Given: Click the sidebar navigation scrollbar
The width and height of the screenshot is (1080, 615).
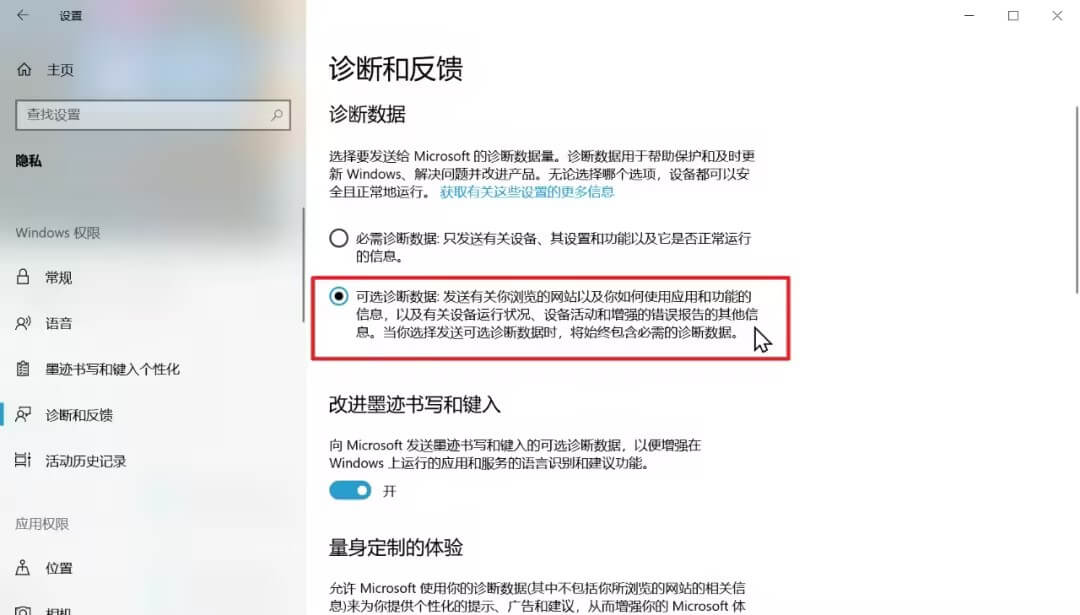Looking at the screenshot, I should 303,265.
